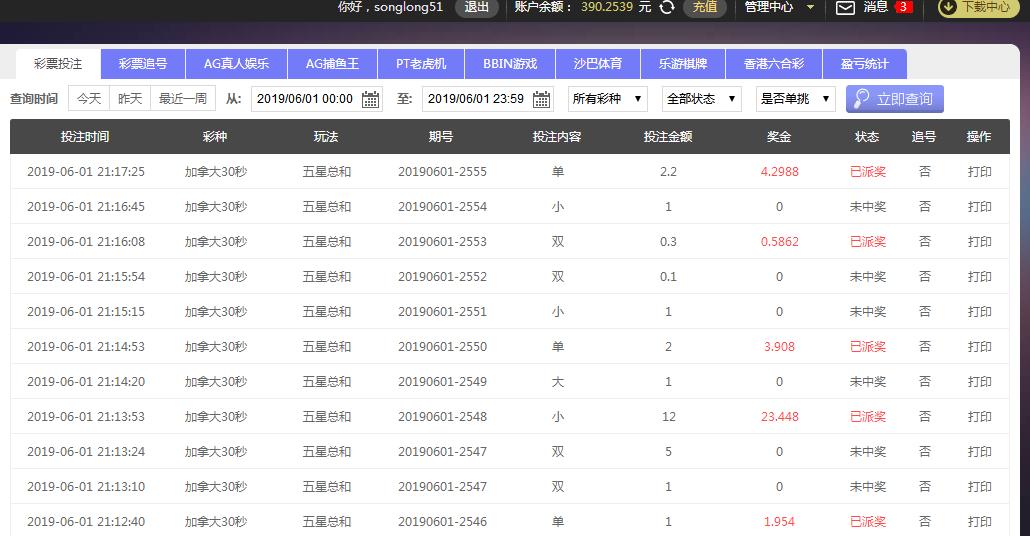The image size is (1030, 536).
Task: Open the 乐游棋牌 tab
Action: point(683,64)
